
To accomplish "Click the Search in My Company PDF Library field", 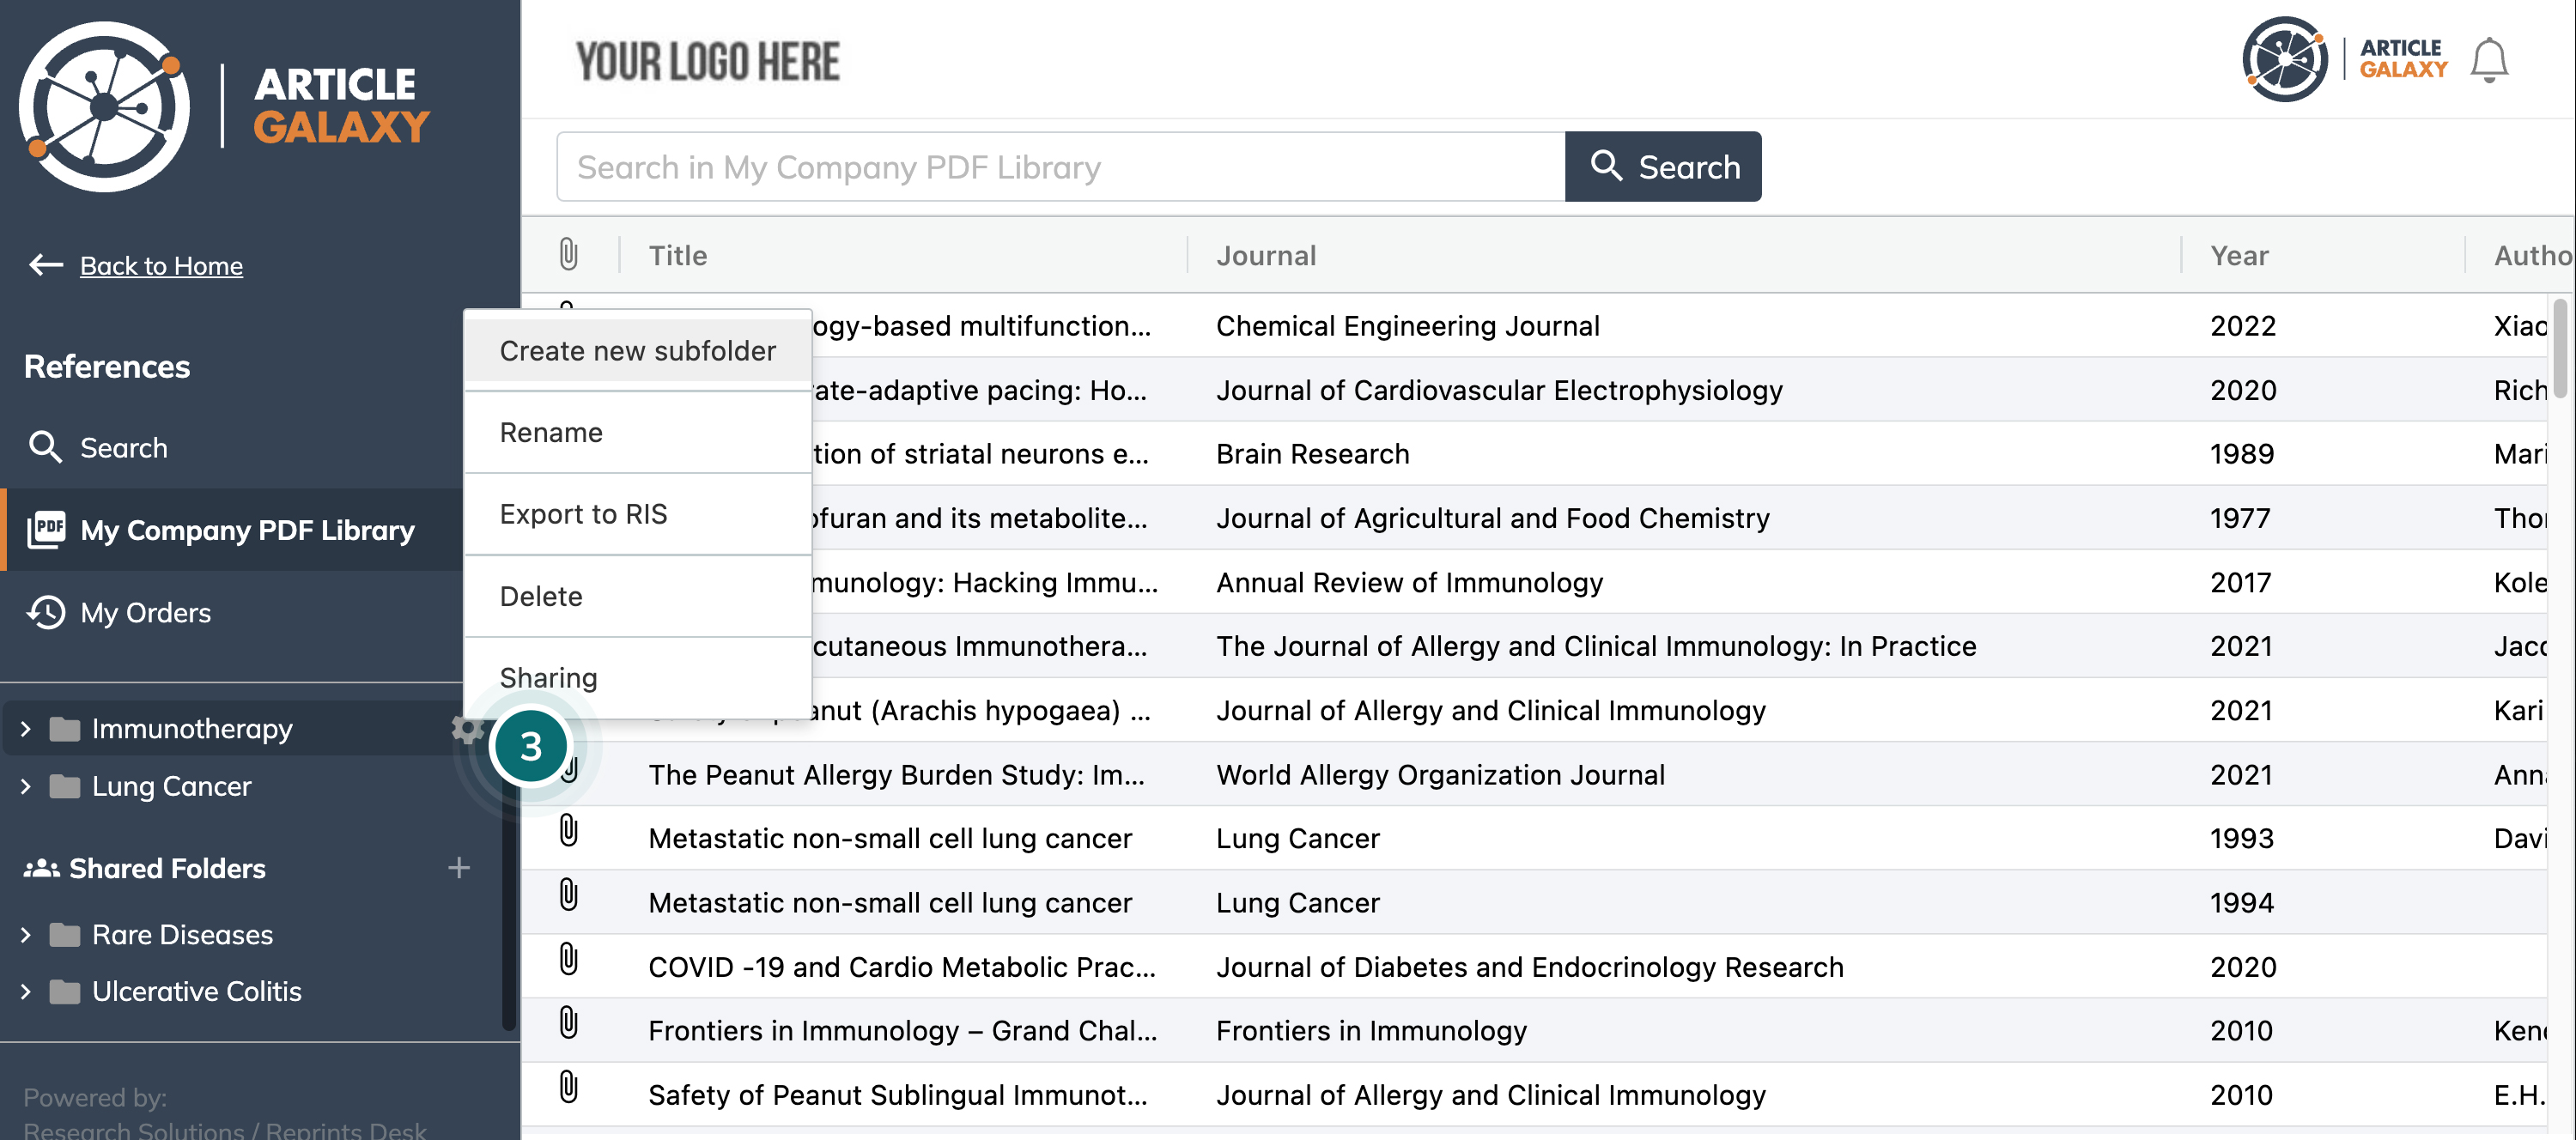I will tap(1061, 166).
